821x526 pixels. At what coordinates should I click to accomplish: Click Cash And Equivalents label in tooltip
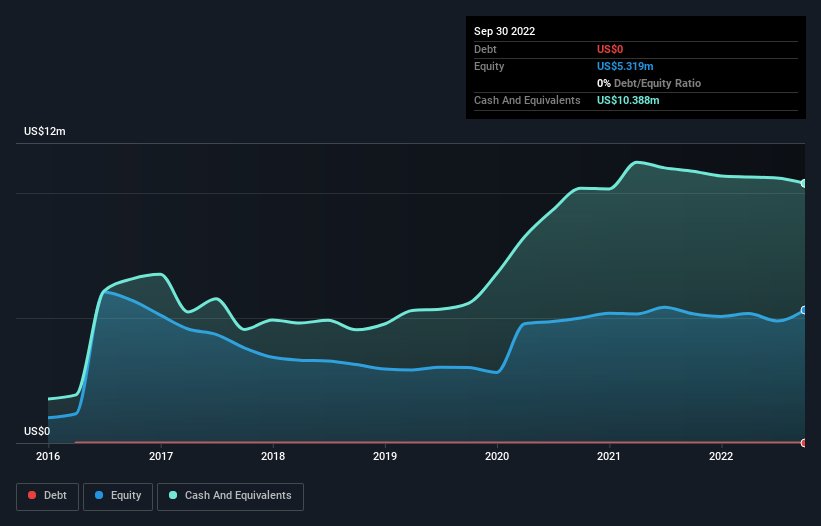pyautogui.click(x=527, y=100)
